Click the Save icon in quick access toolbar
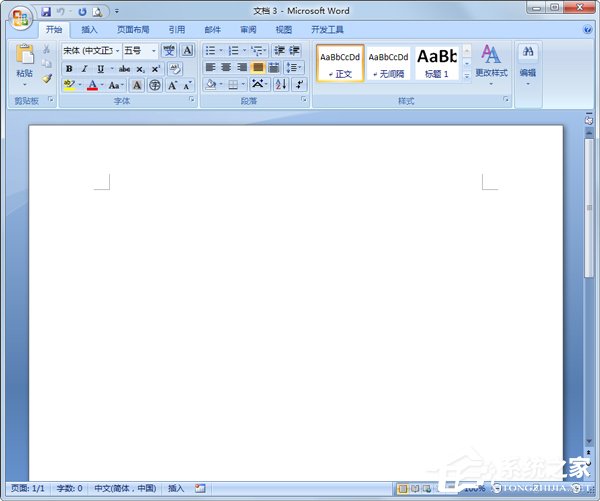600x501 pixels. click(46, 11)
